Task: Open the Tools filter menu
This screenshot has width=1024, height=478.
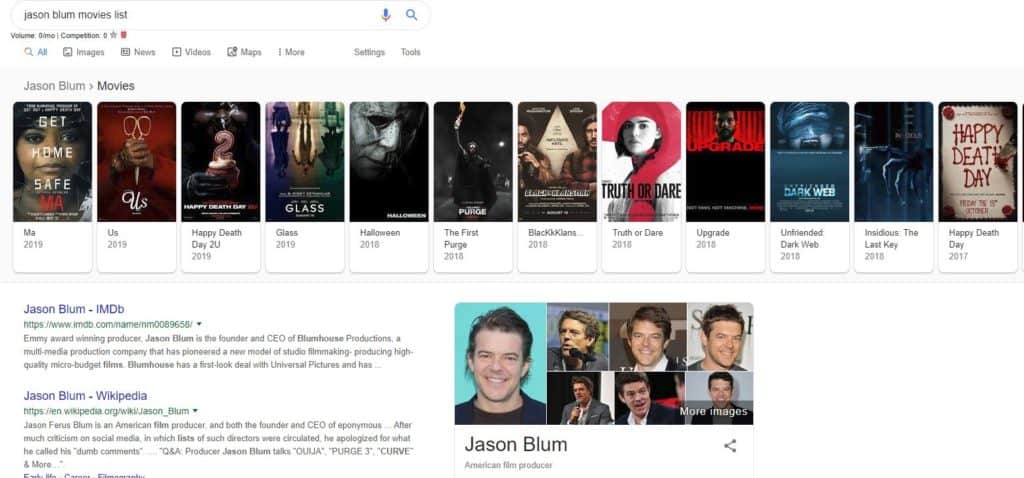Action: (411, 52)
